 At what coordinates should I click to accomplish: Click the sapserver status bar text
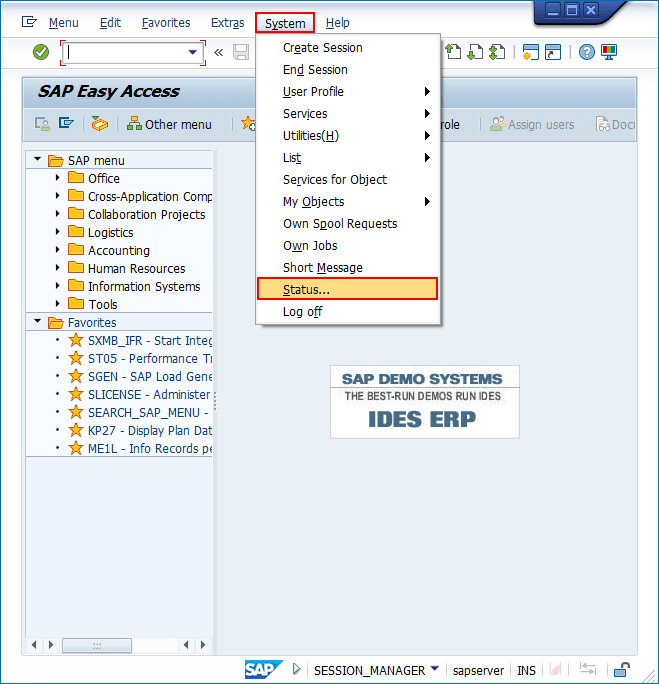point(478,670)
